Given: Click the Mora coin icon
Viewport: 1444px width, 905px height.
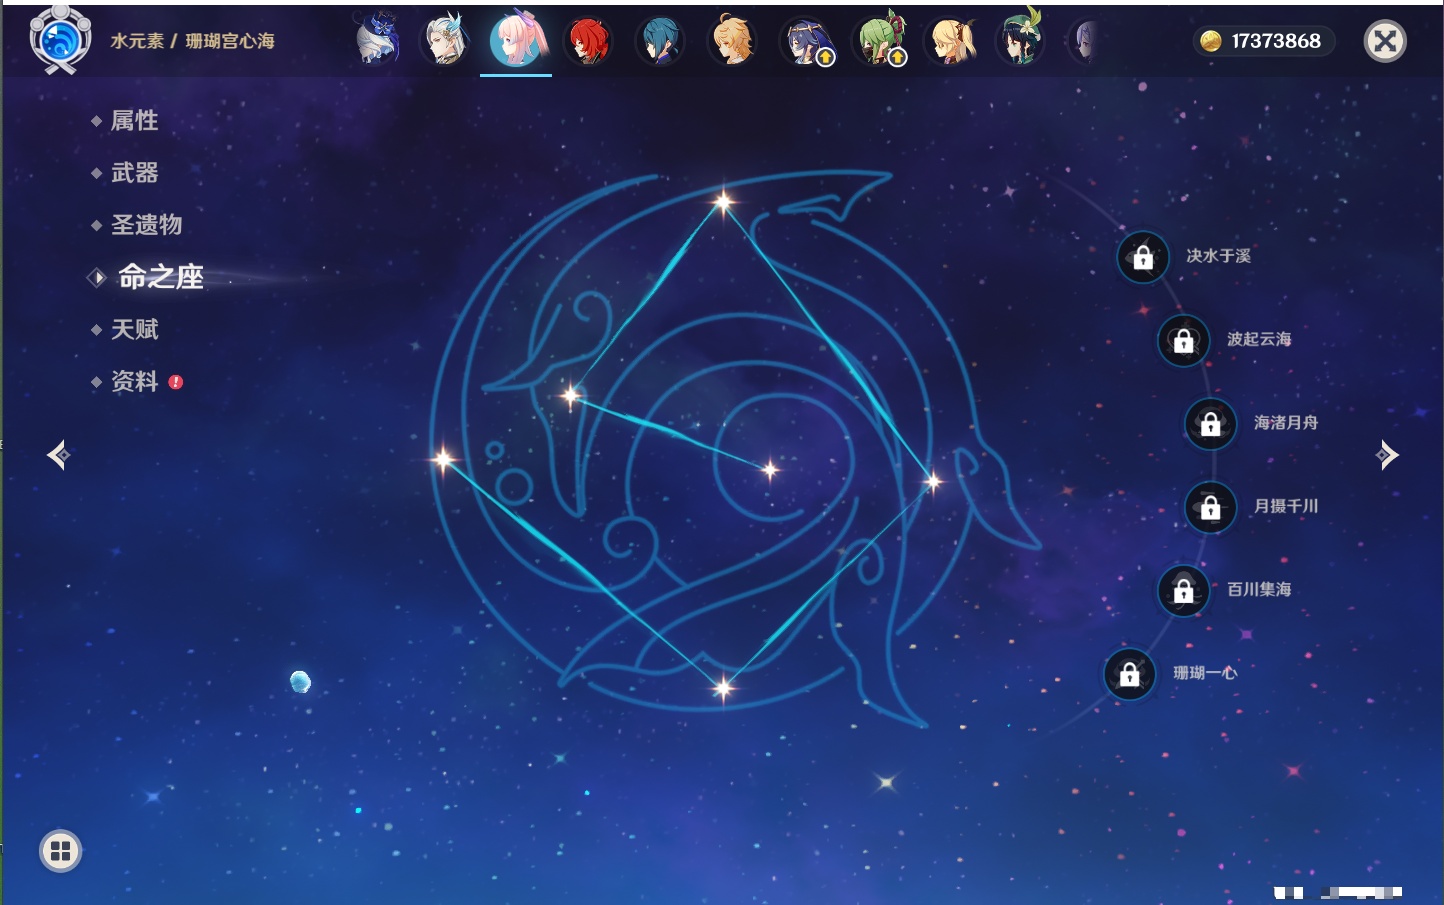Looking at the screenshot, I should tap(1211, 41).
